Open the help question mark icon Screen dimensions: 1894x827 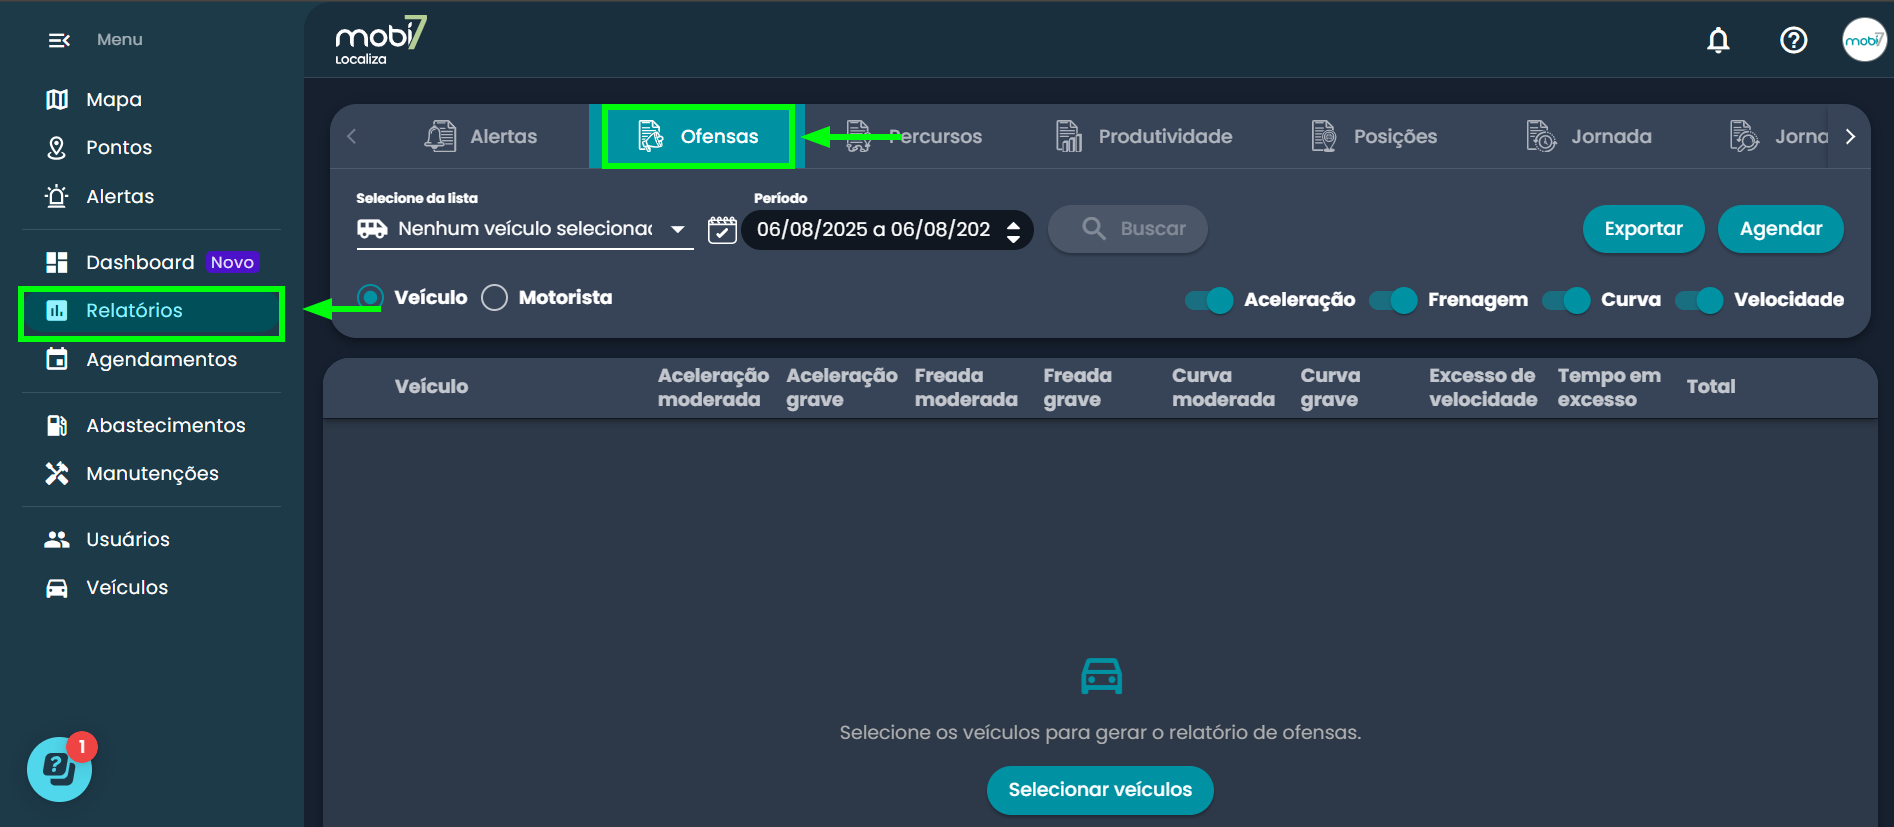pyautogui.click(x=1793, y=40)
